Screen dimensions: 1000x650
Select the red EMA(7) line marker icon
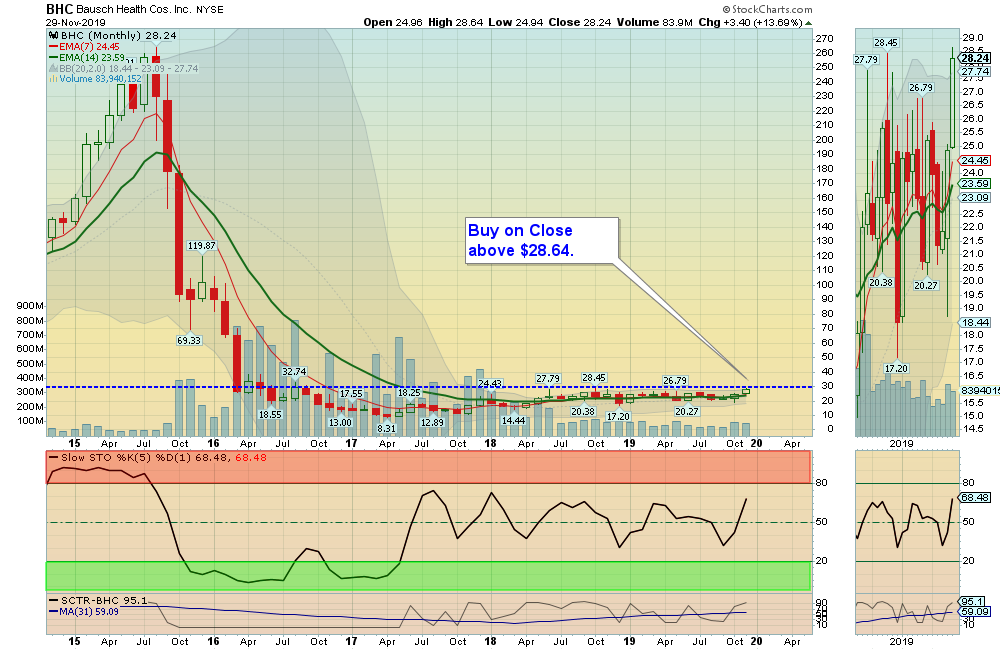coord(53,48)
